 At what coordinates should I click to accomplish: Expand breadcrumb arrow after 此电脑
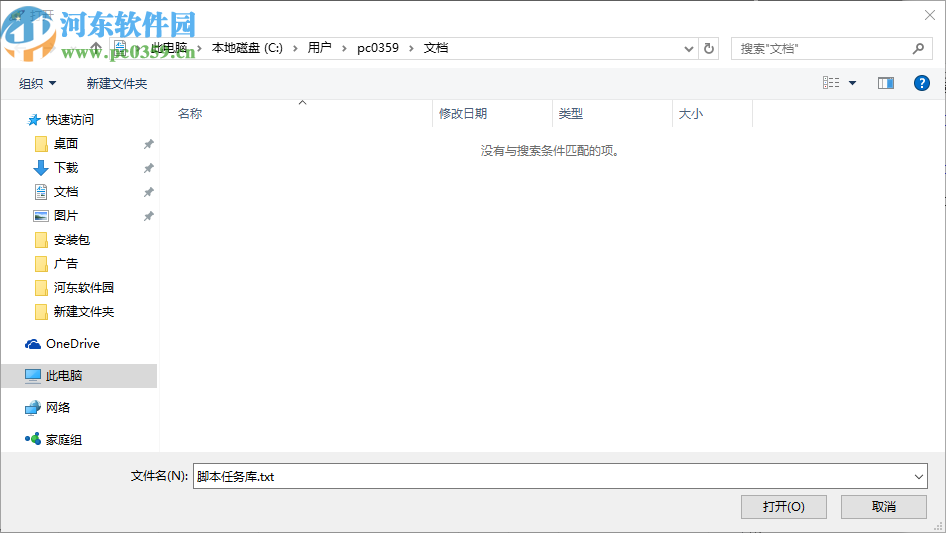pos(199,48)
